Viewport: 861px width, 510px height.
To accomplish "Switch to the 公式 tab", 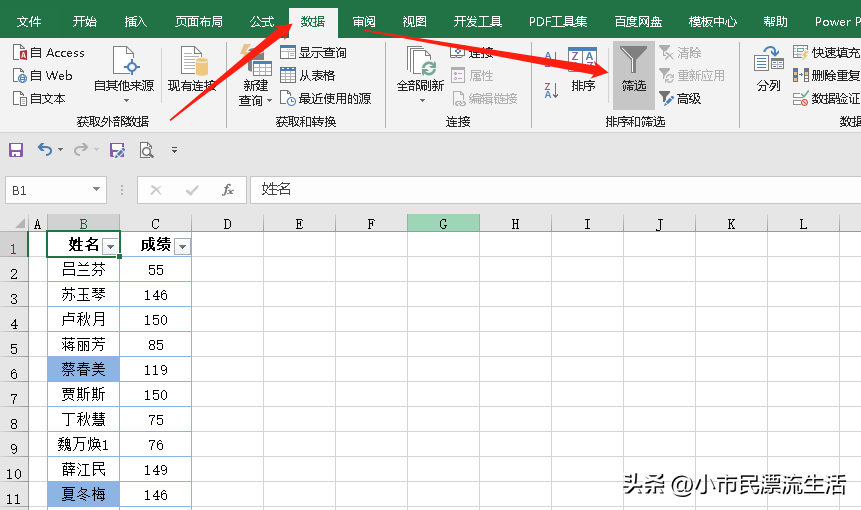I will pyautogui.click(x=262, y=22).
